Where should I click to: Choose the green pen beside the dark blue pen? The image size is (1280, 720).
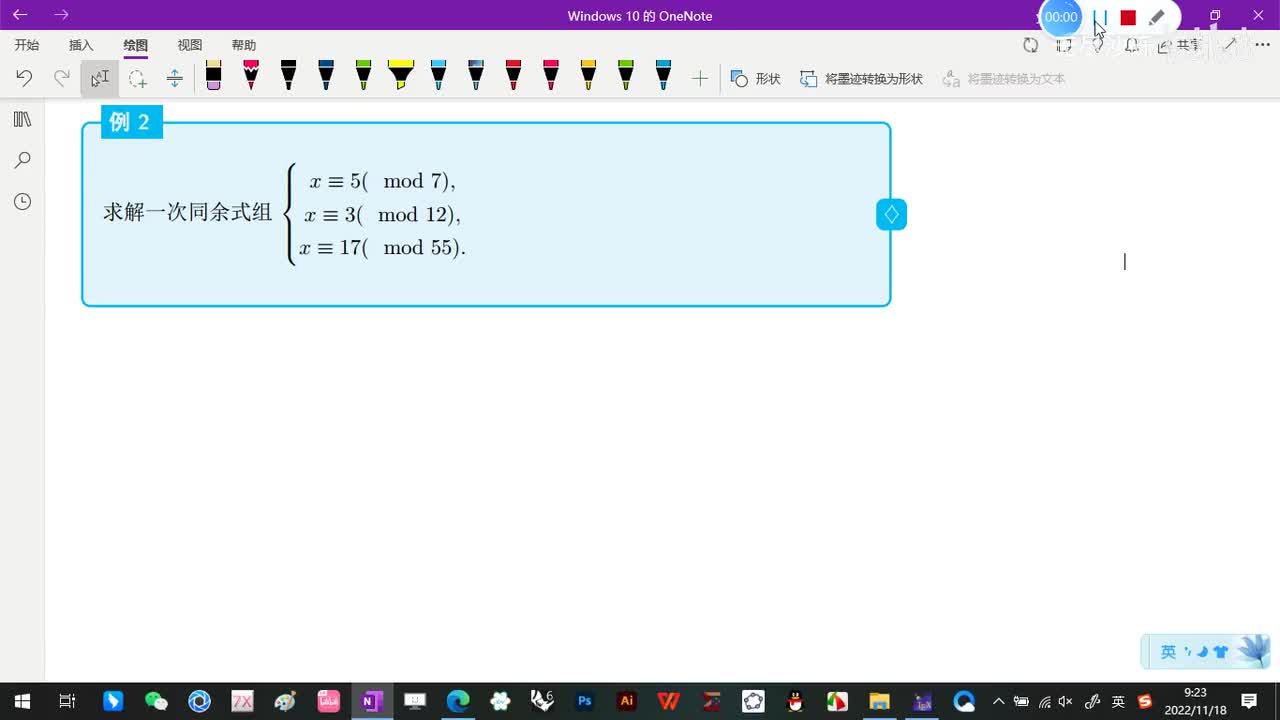click(363, 75)
